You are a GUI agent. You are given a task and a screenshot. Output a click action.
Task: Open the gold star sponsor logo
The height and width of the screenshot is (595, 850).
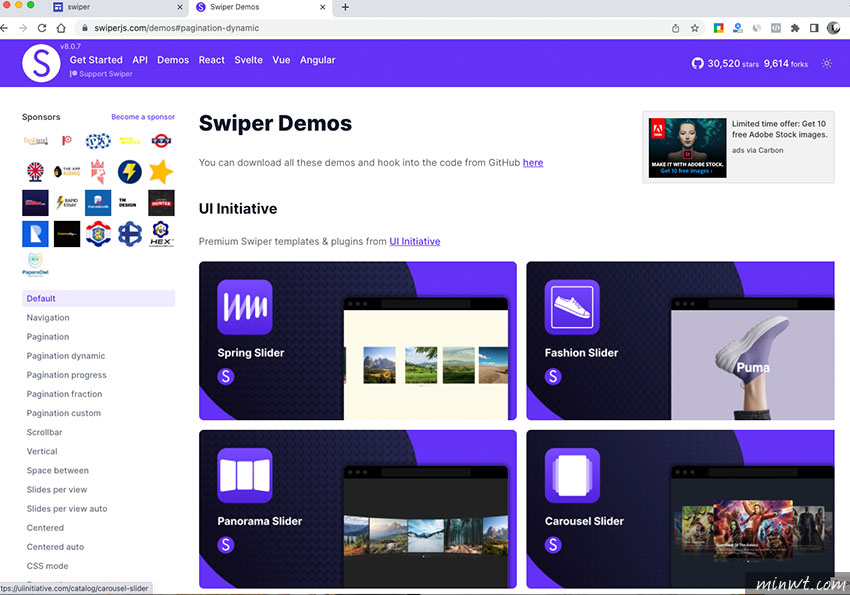(x=161, y=172)
